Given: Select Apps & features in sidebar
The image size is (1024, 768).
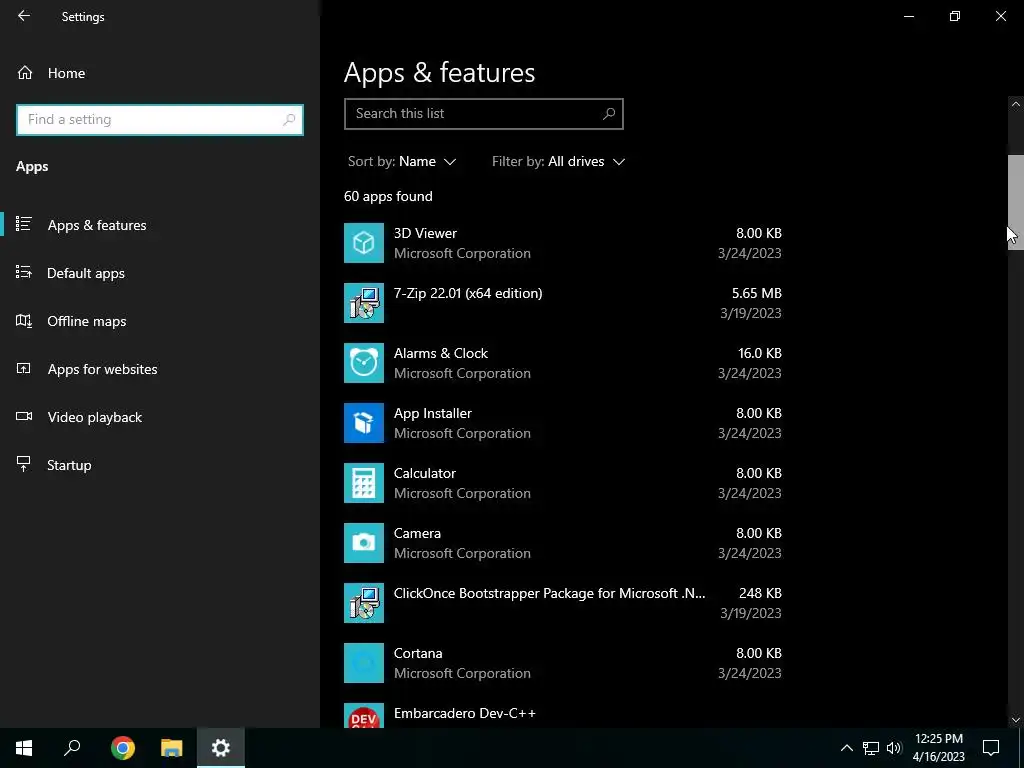Looking at the screenshot, I should pos(97,225).
